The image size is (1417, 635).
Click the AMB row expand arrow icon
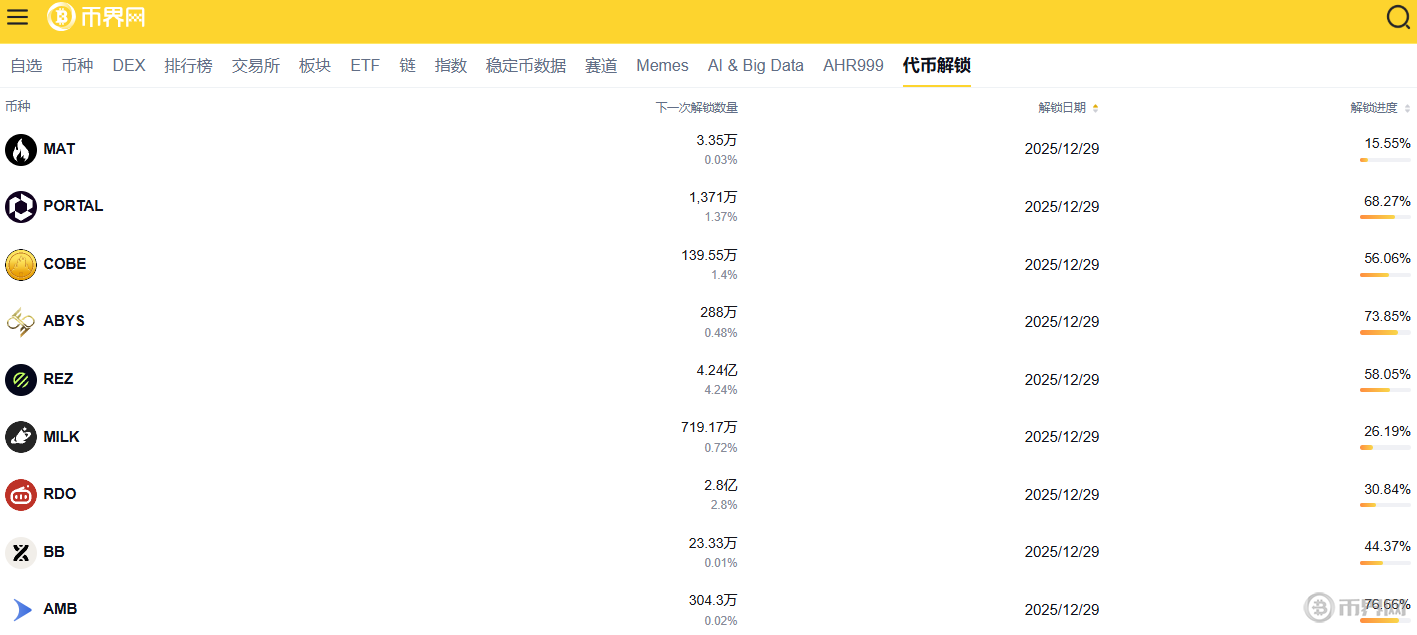coord(20,608)
